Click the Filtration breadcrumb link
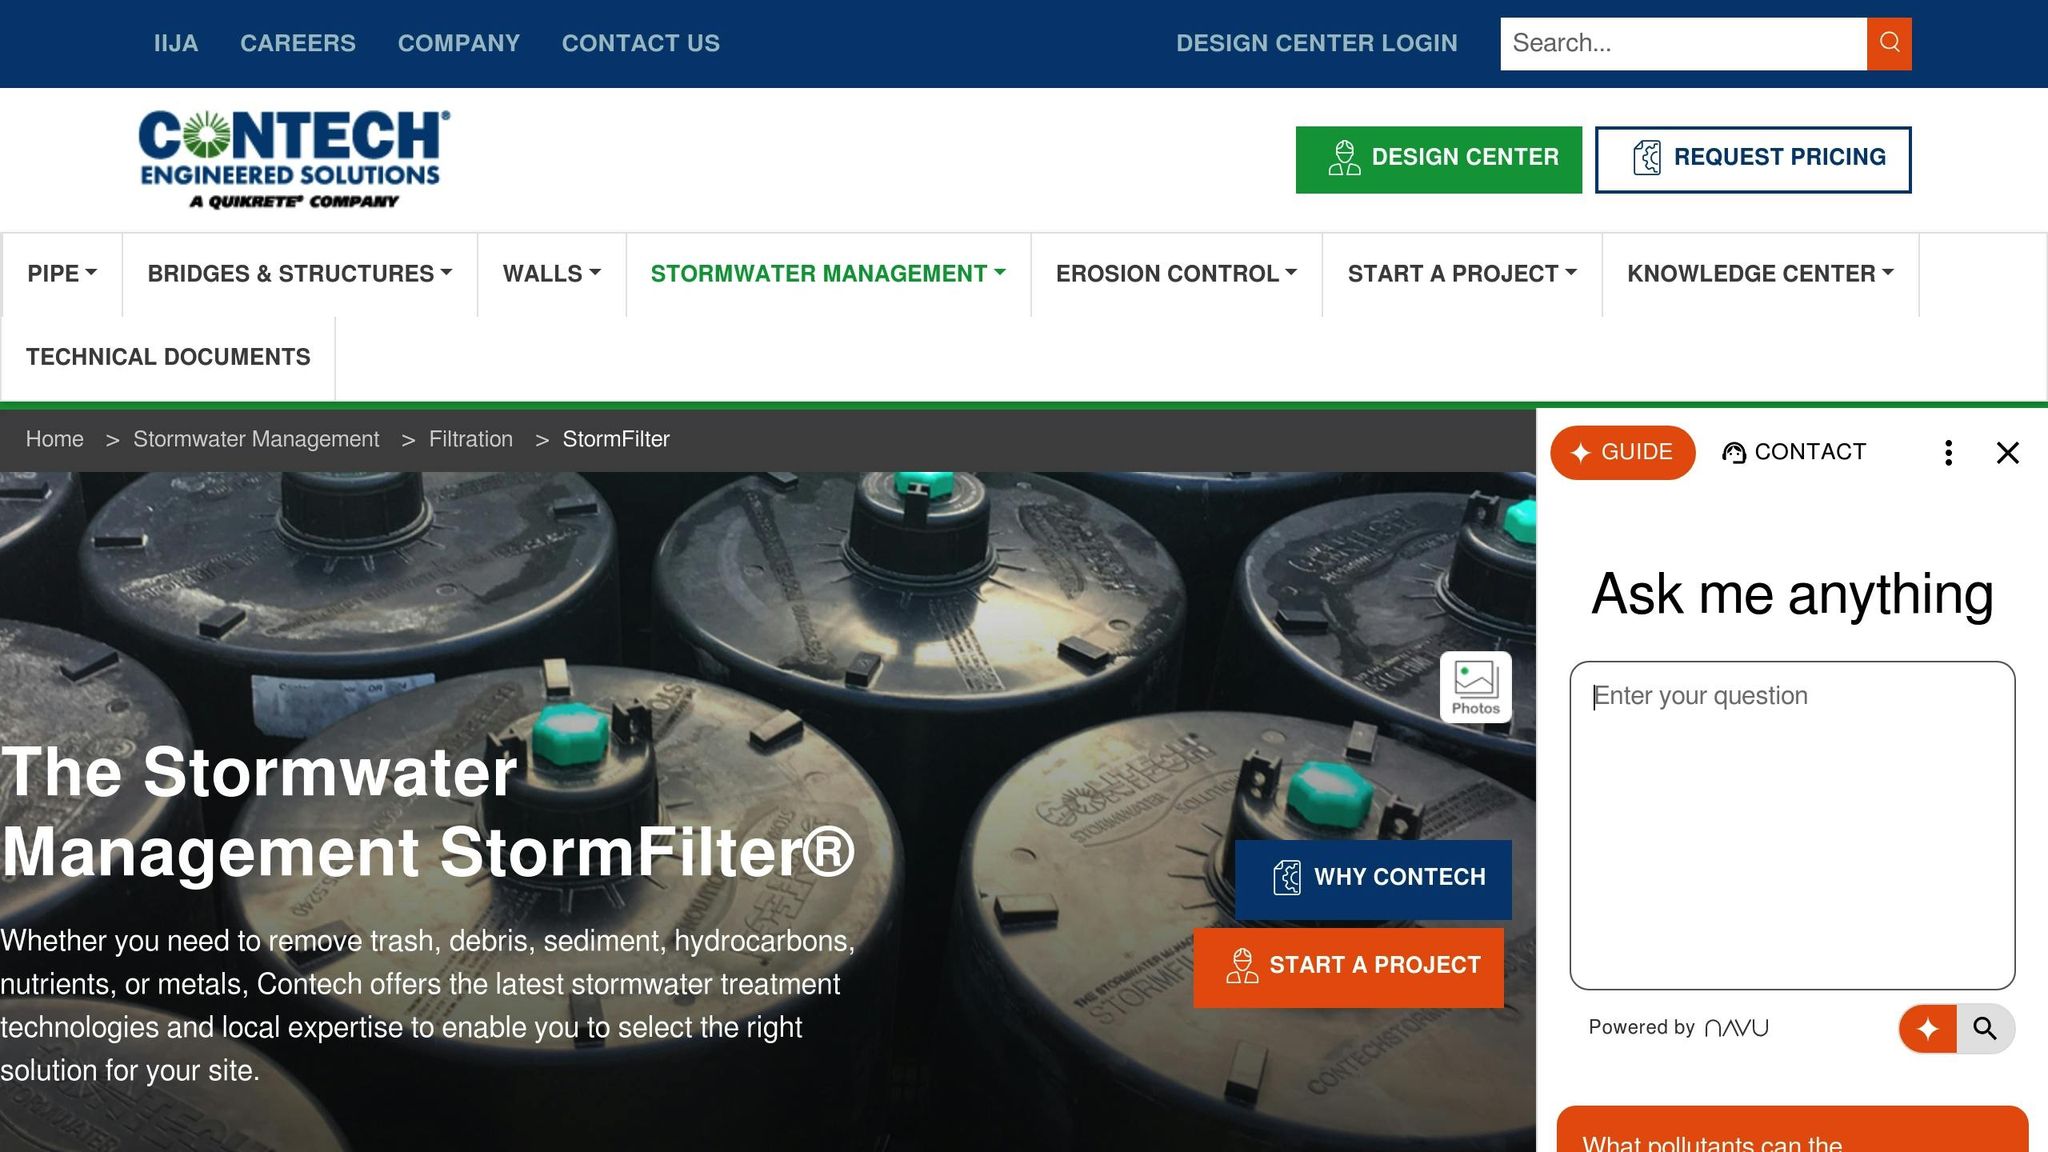The width and height of the screenshot is (2048, 1152). [471, 440]
